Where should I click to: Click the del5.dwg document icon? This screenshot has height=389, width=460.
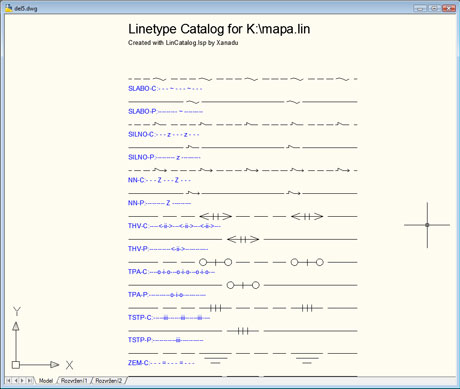(9, 8)
